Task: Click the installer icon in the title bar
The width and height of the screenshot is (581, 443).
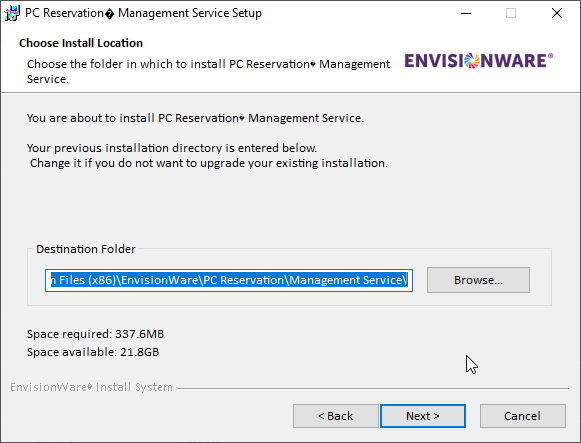Action: click(x=11, y=13)
